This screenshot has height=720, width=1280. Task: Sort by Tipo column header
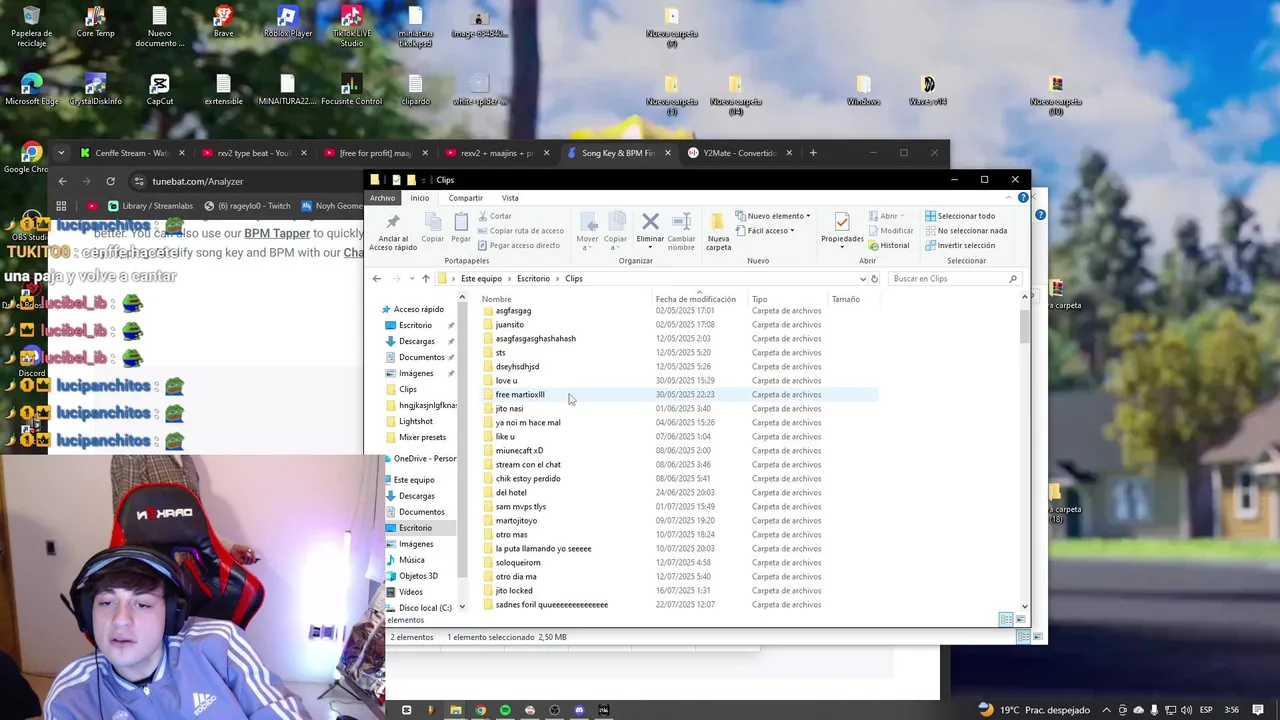(x=759, y=299)
